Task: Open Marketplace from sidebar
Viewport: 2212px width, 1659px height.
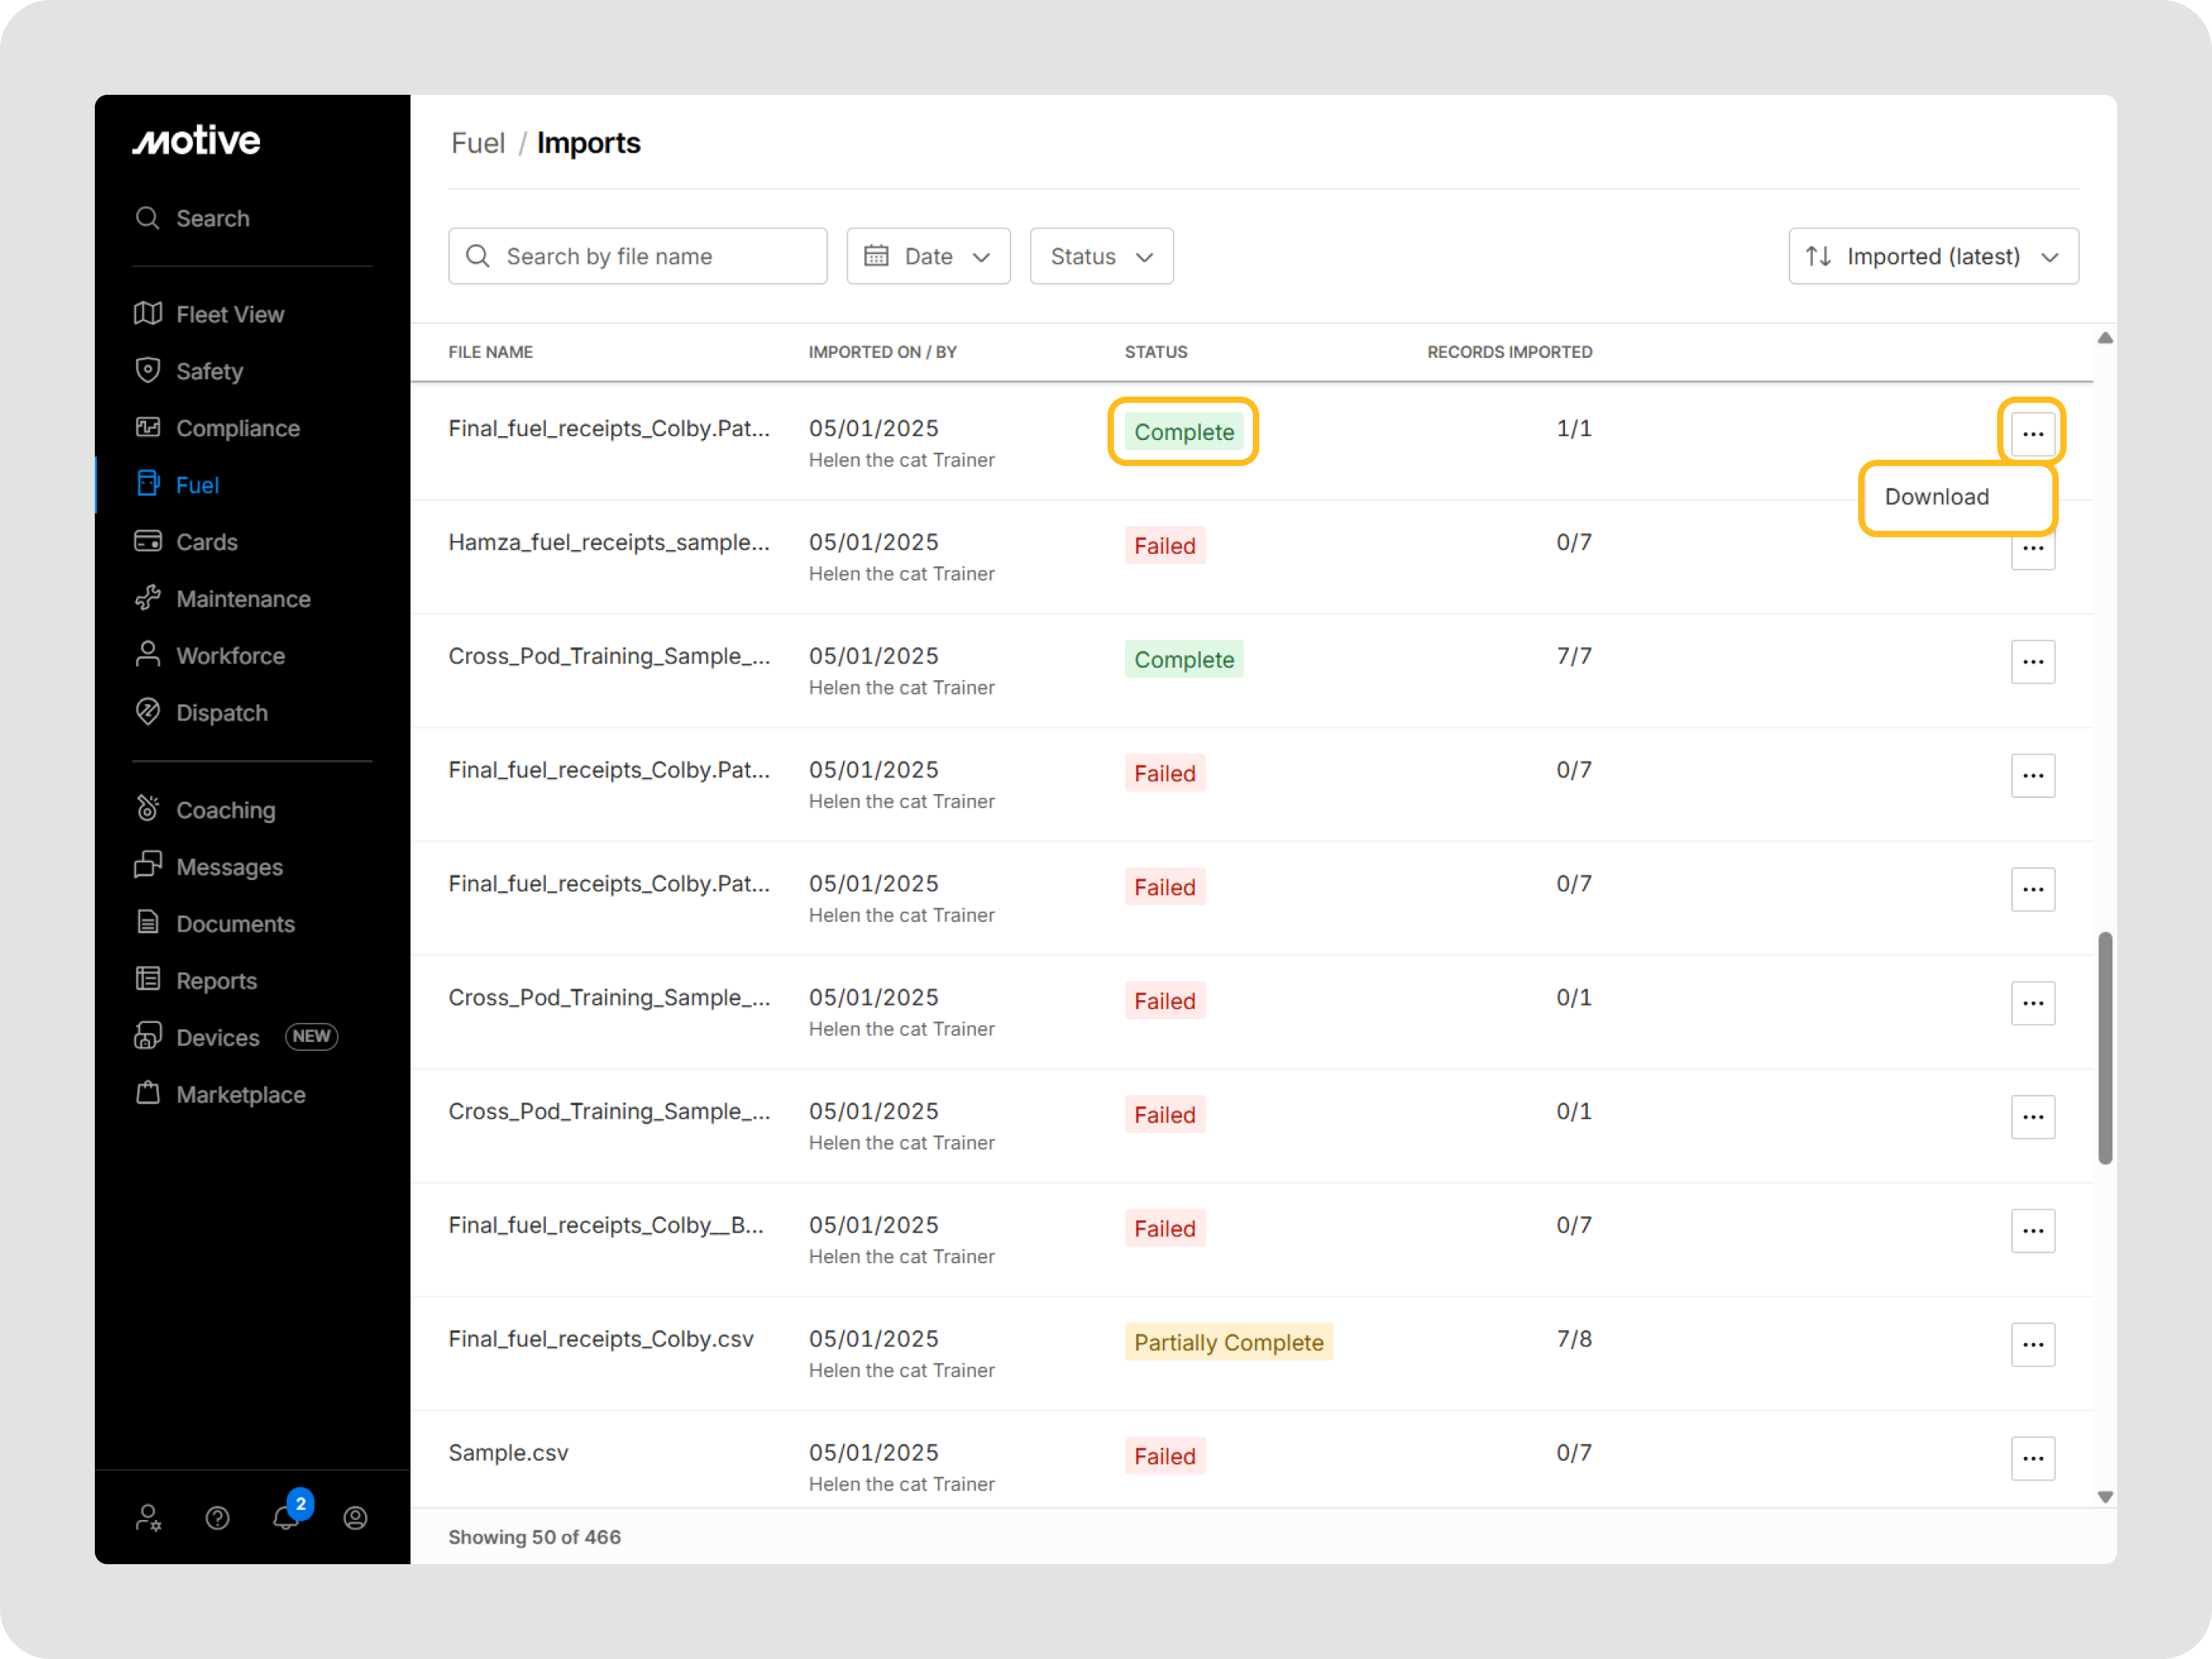Action: click(240, 1094)
